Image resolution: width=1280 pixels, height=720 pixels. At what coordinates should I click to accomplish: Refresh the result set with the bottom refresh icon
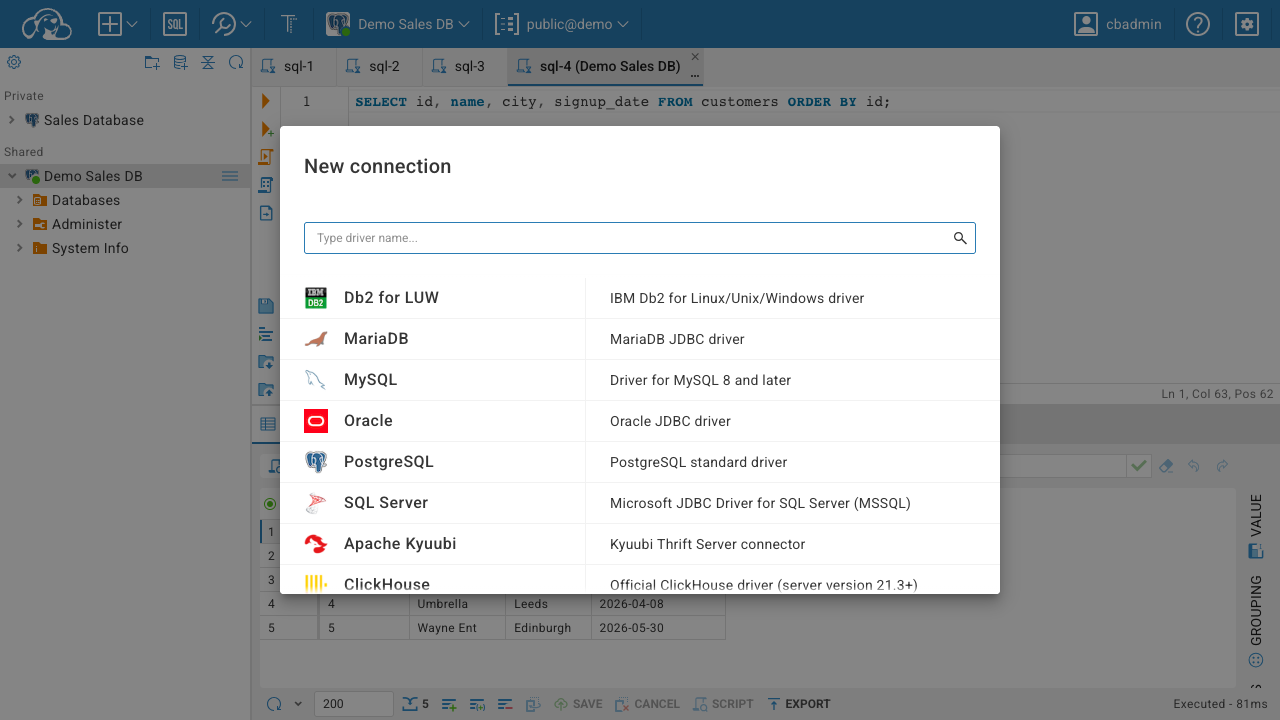click(274, 704)
